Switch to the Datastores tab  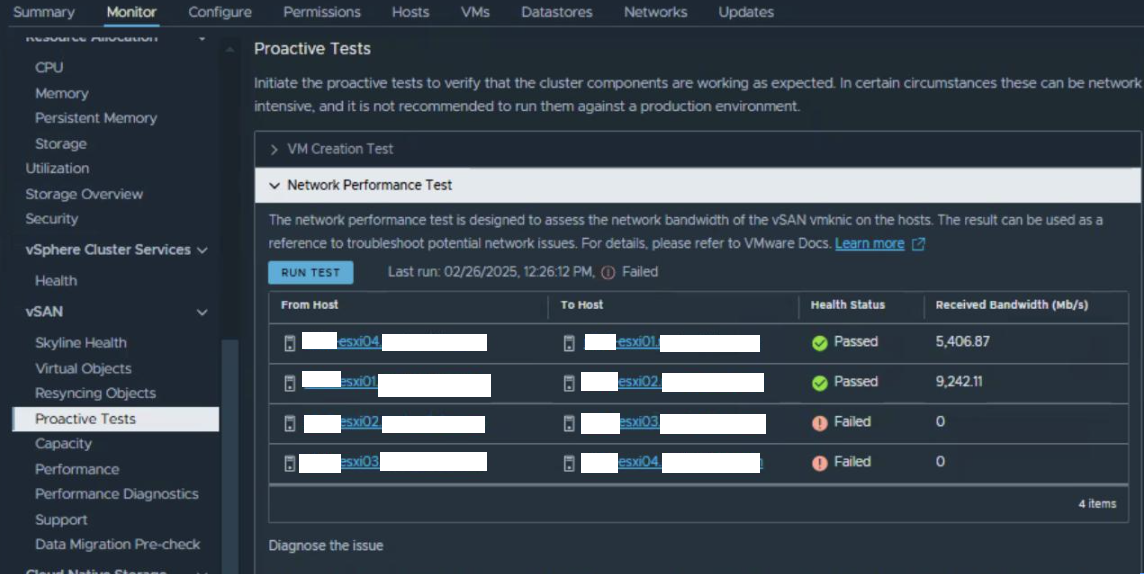coord(557,12)
